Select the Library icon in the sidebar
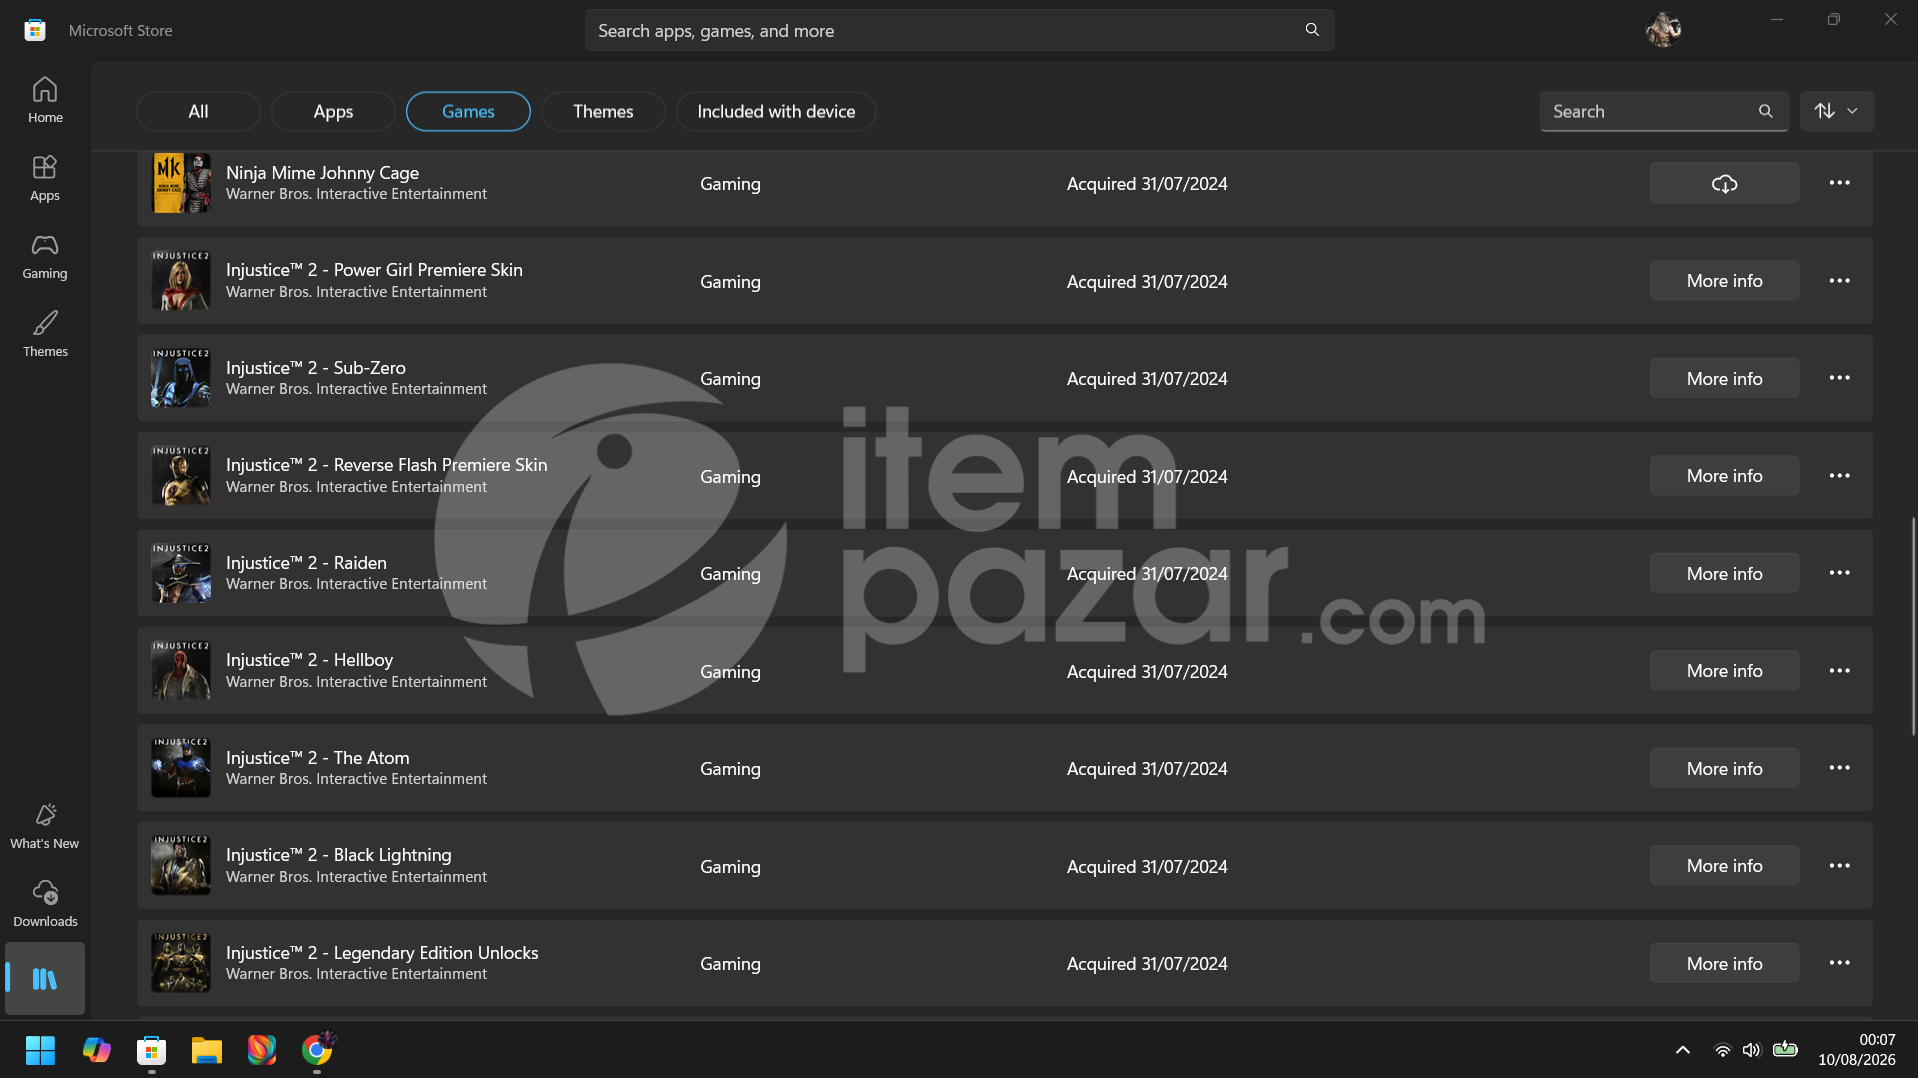Viewport: 1918px width, 1078px height. click(x=45, y=979)
